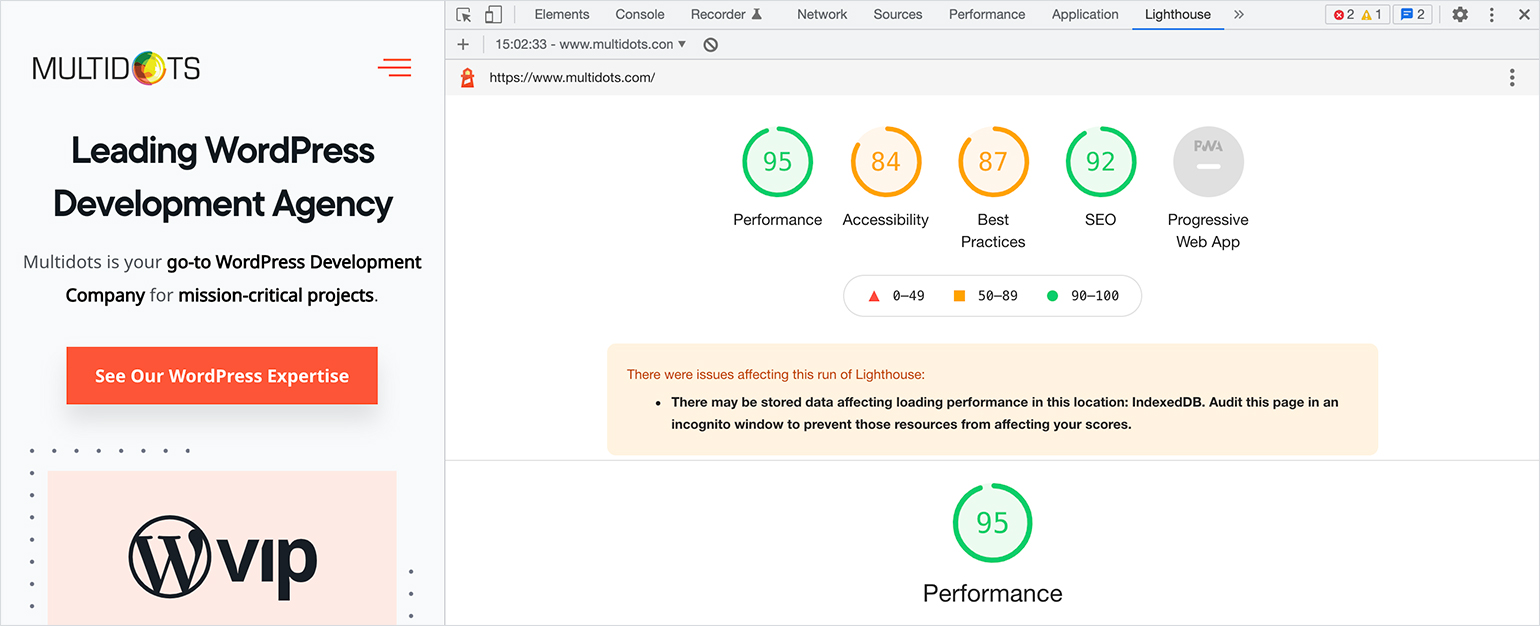Click the Multidots logo
1540x626 pixels.
pyautogui.click(x=116, y=68)
